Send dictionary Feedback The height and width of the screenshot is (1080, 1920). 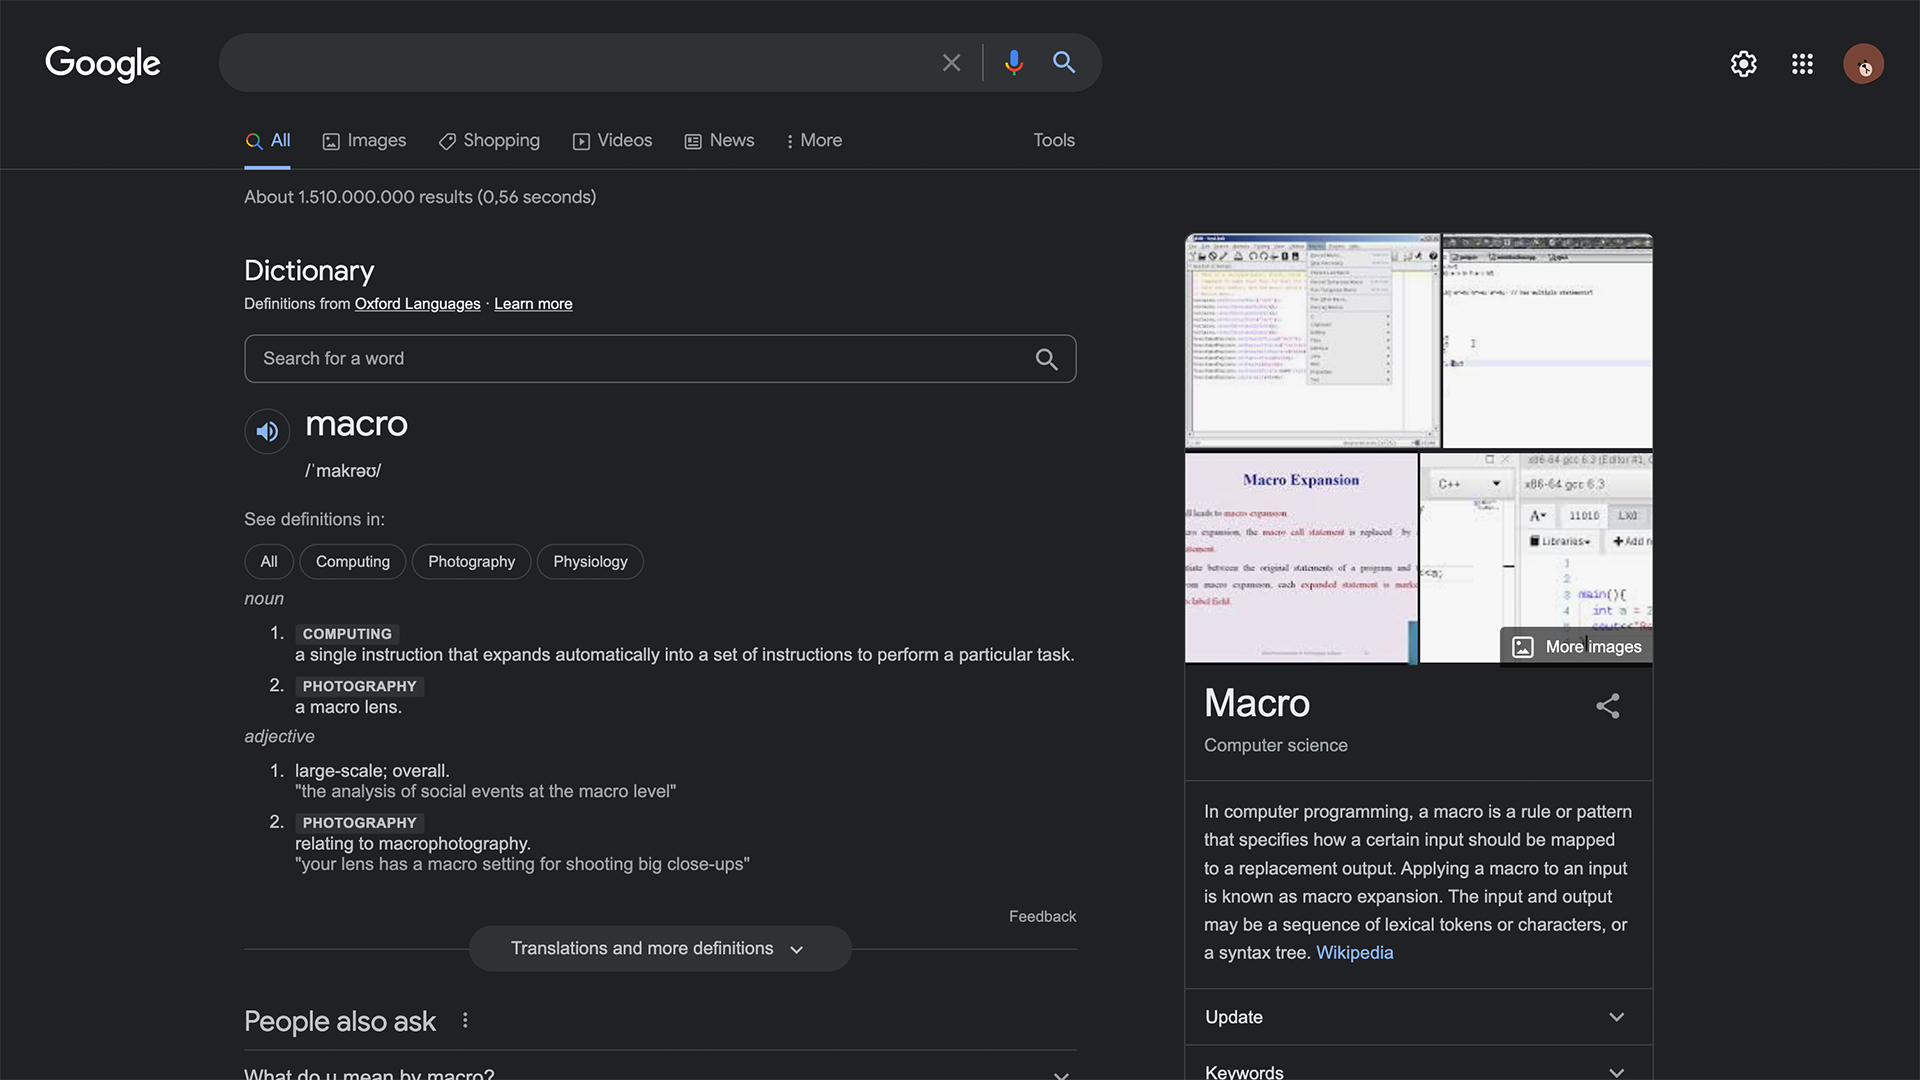coord(1042,917)
